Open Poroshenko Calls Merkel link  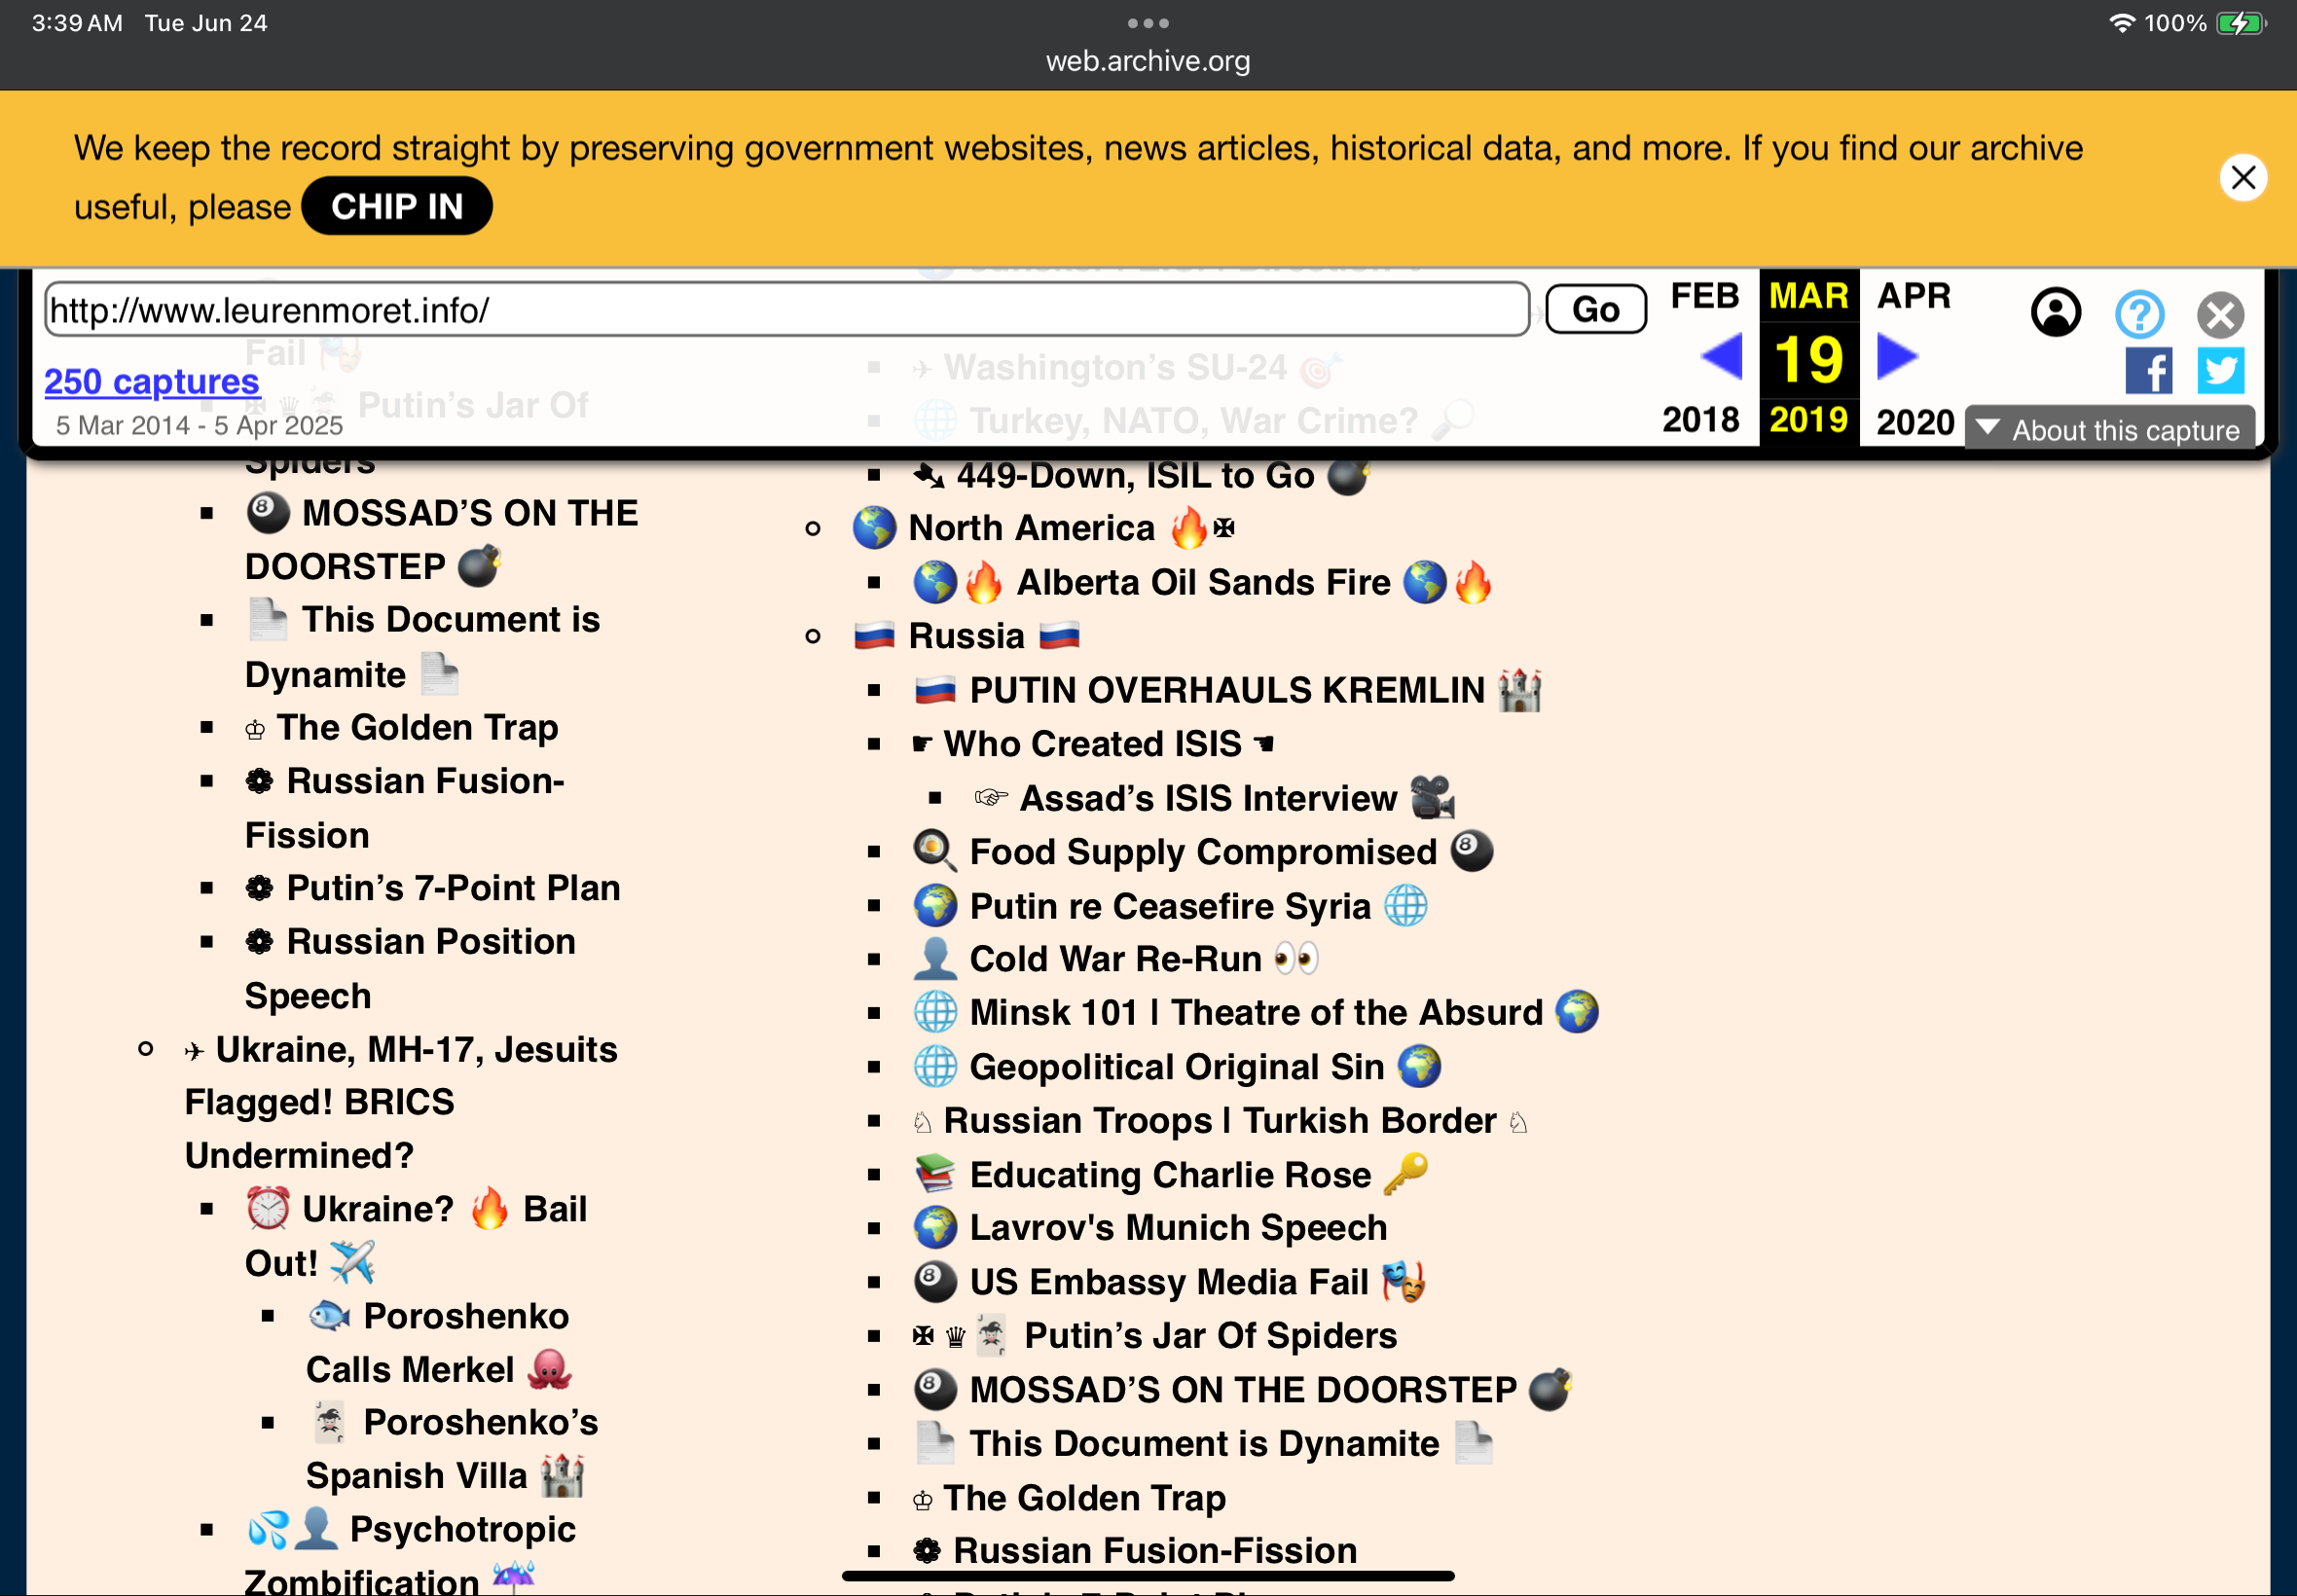click(439, 1343)
